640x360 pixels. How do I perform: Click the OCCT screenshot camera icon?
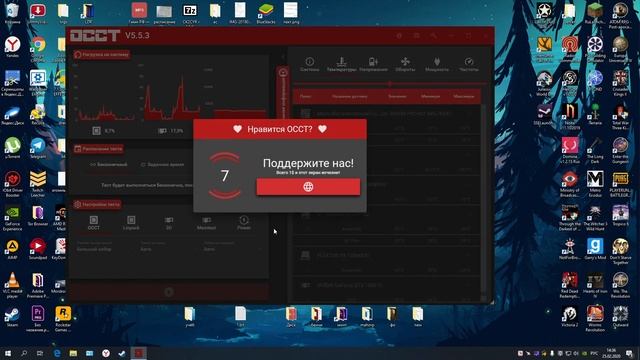(x=416, y=36)
